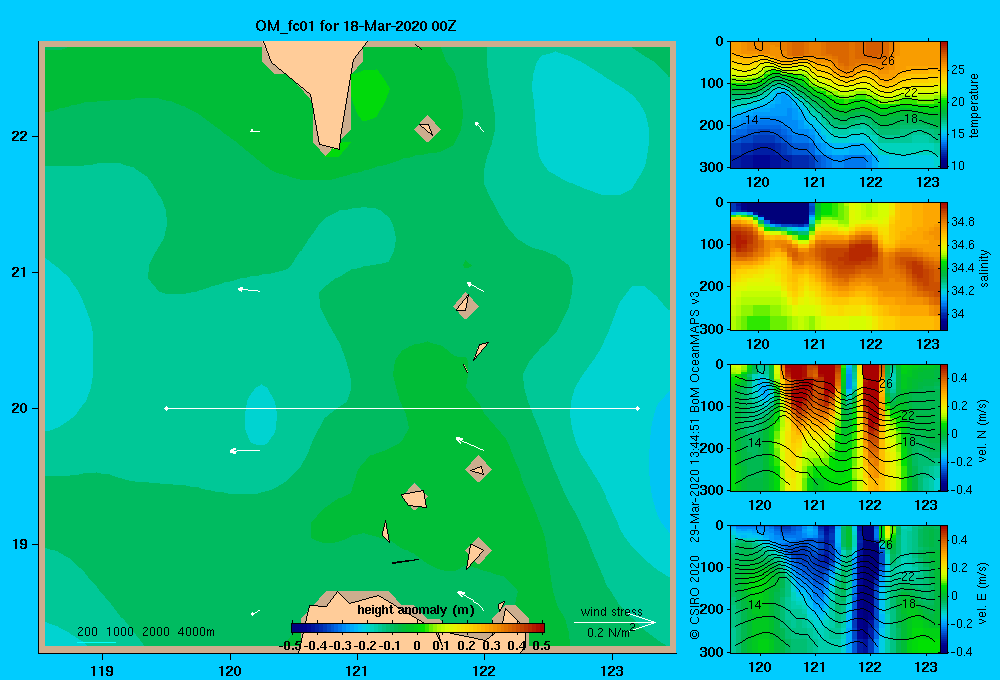Click the salinity color scale bar

(x=944, y=266)
